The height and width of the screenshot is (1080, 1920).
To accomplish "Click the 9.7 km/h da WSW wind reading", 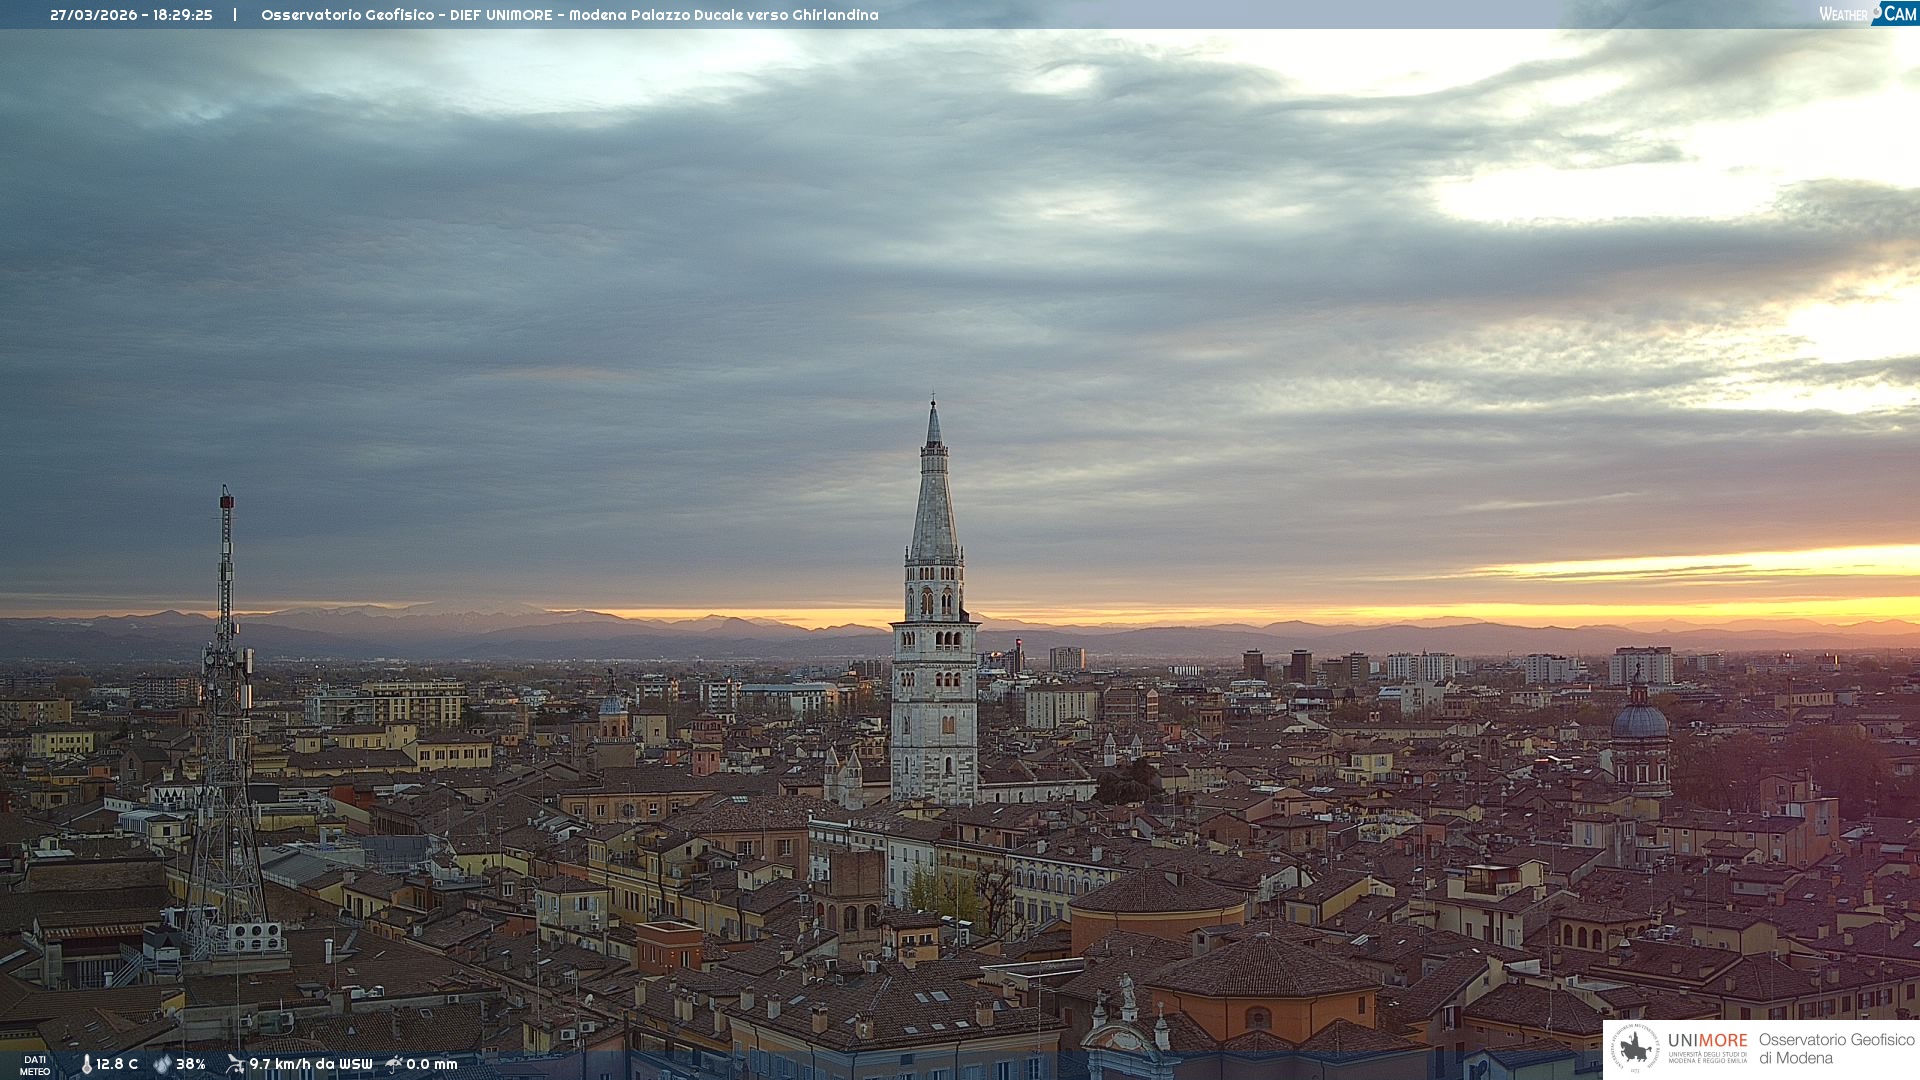I will tap(310, 1064).
